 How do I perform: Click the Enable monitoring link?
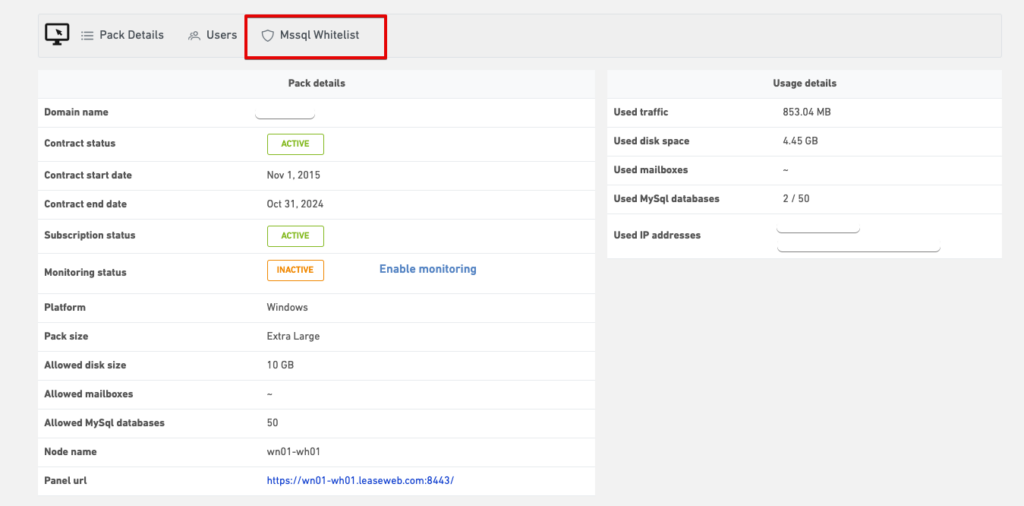tap(428, 269)
